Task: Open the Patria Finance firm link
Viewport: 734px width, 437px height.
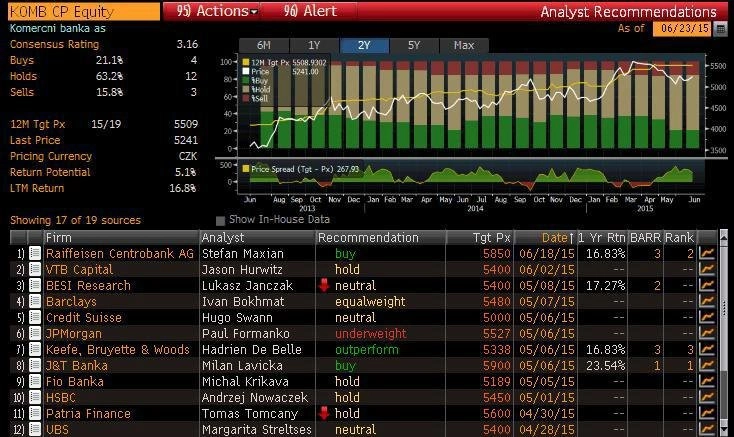Action: 88,414
